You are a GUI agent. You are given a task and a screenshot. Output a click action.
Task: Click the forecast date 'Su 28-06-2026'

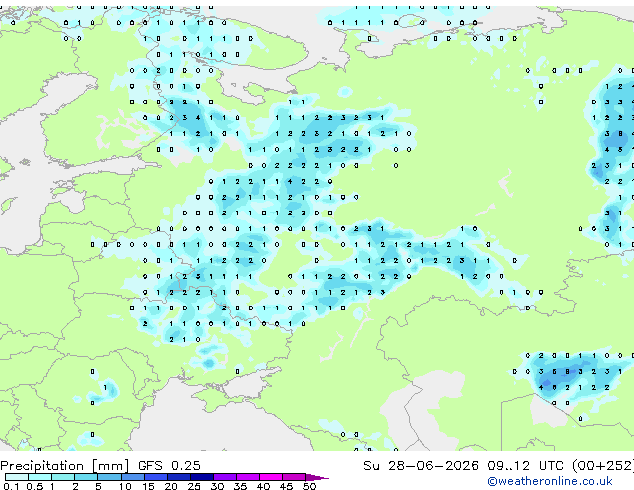(x=421, y=466)
